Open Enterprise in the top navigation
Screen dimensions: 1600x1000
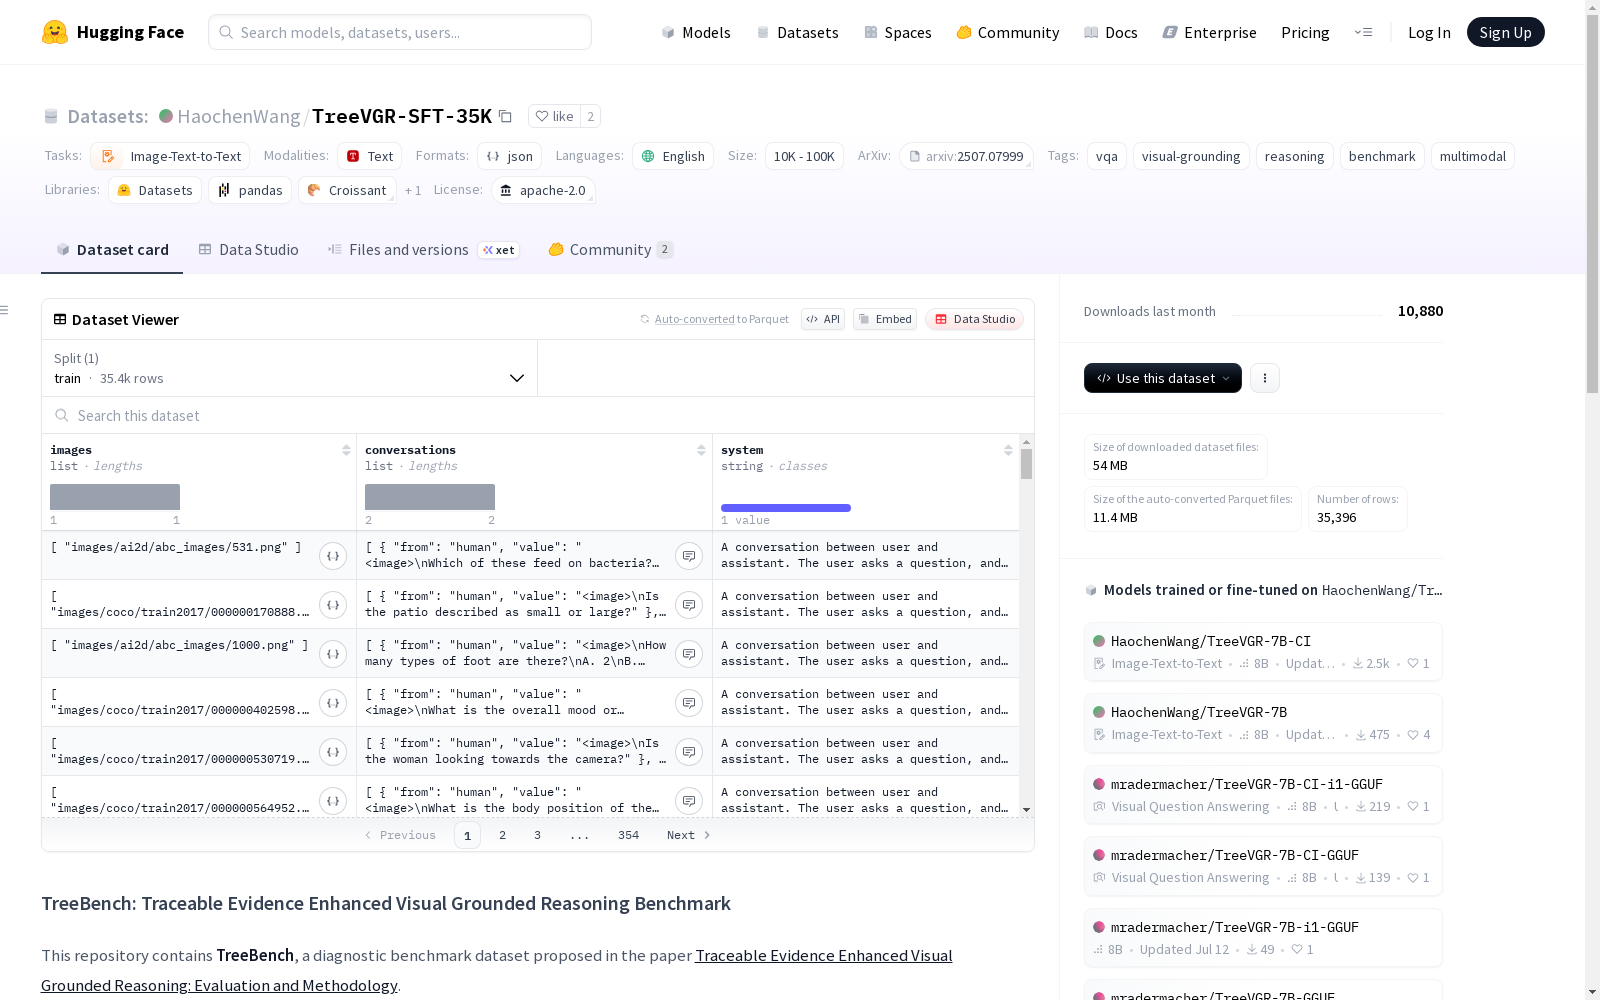tap(1210, 32)
